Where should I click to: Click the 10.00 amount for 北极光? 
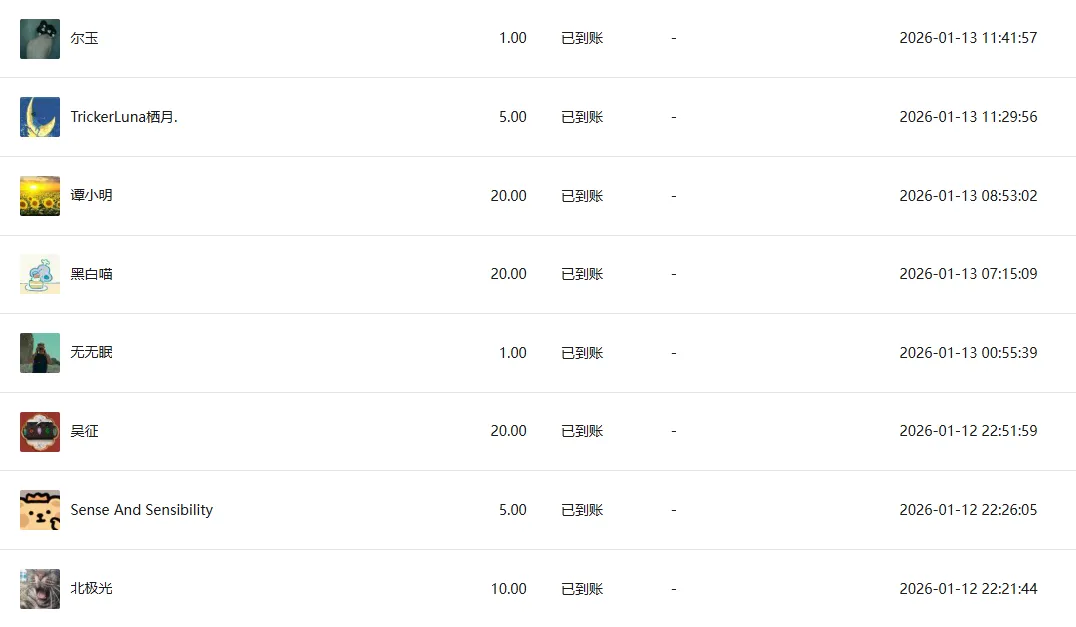(508, 589)
